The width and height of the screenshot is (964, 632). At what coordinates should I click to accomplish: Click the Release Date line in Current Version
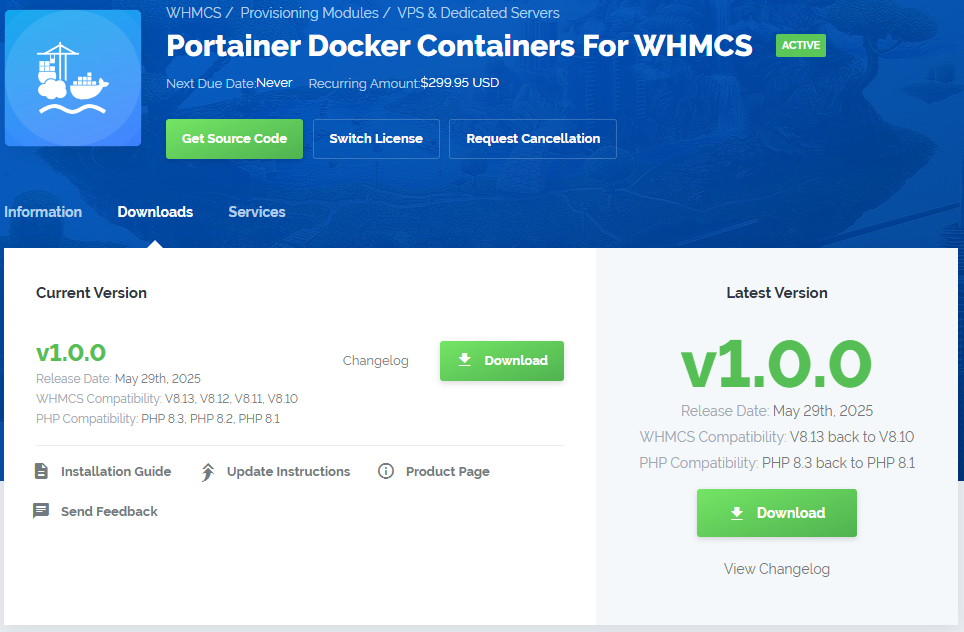tap(118, 379)
